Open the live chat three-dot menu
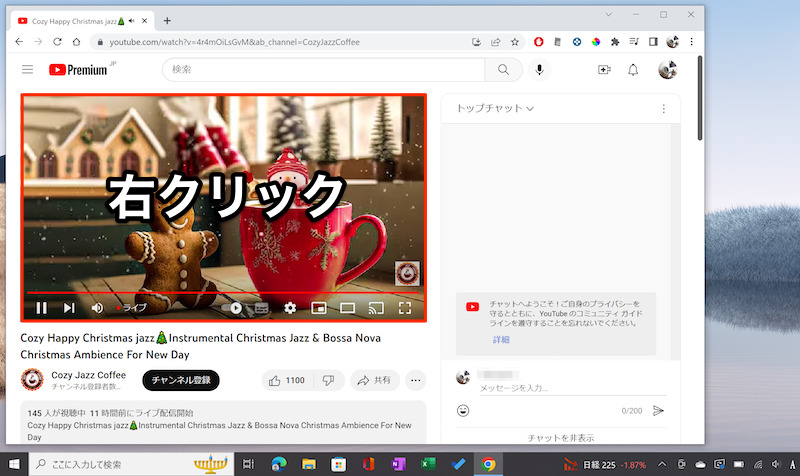This screenshot has width=800, height=476. point(663,108)
